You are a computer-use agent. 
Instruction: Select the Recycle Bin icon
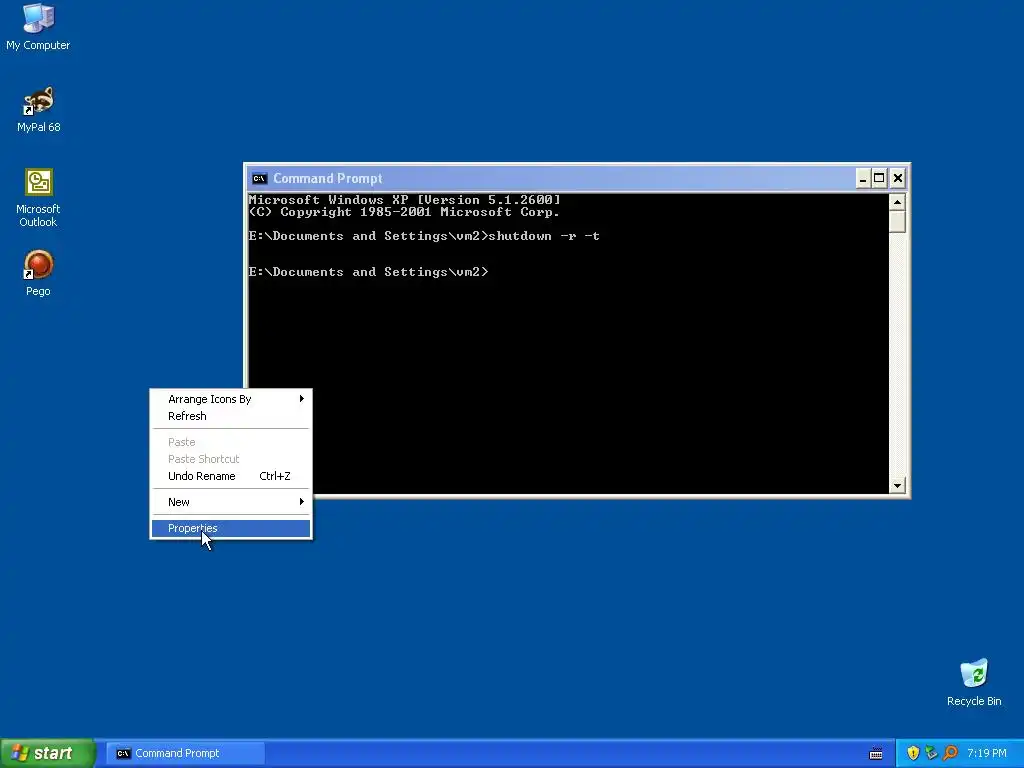pyautogui.click(x=974, y=683)
